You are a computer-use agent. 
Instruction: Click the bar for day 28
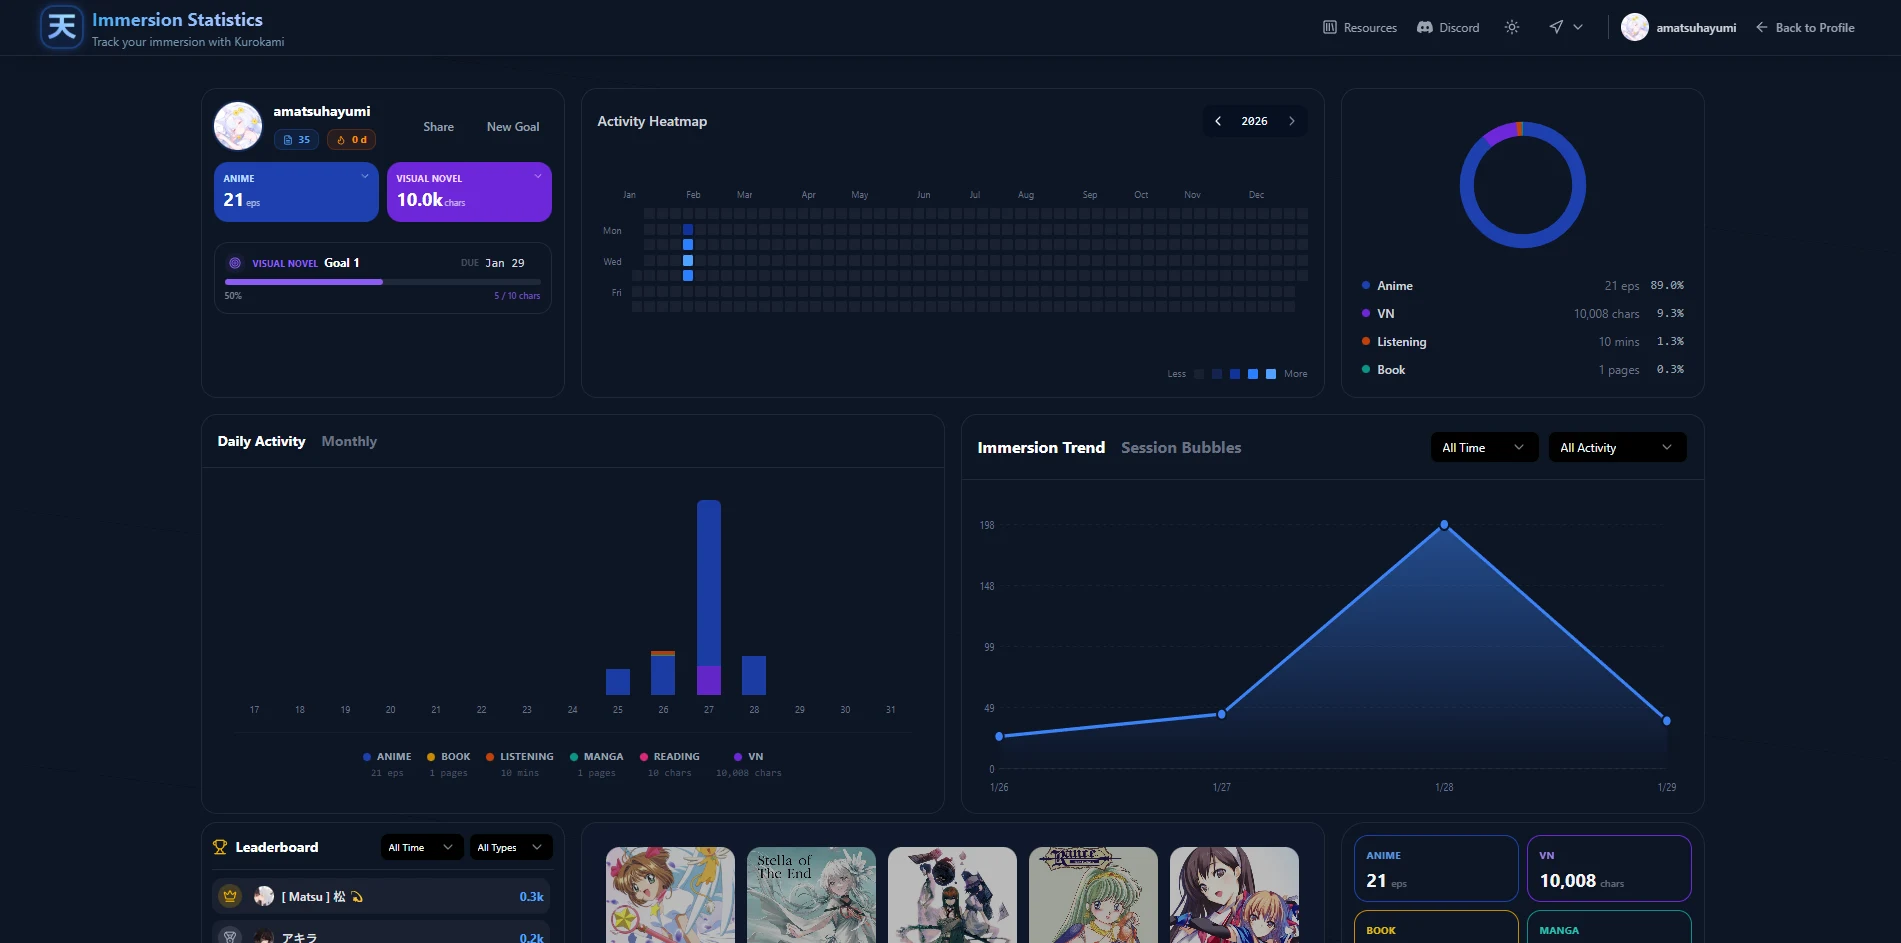click(x=754, y=675)
